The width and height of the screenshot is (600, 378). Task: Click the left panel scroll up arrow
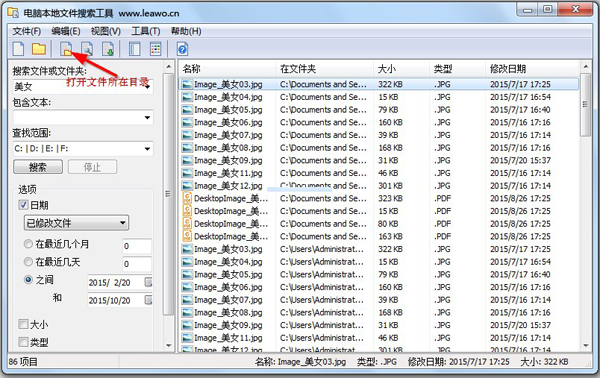point(168,67)
